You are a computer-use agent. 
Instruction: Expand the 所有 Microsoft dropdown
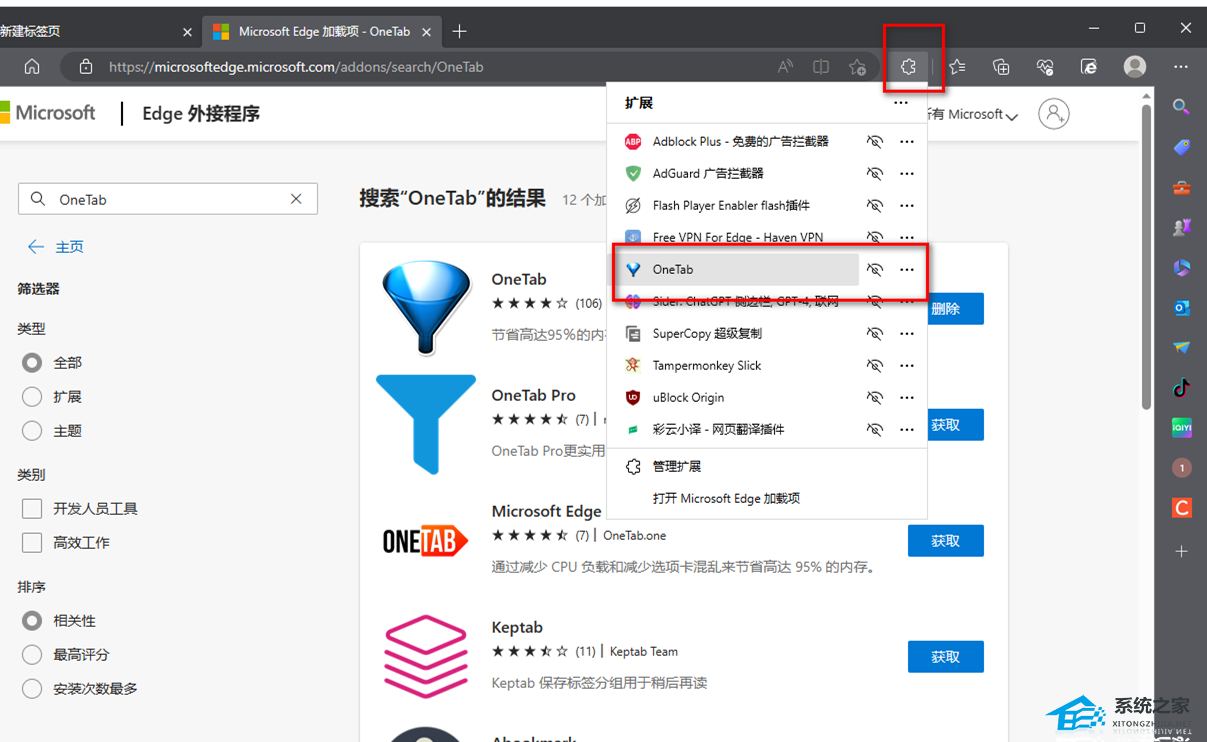pos(971,115)
